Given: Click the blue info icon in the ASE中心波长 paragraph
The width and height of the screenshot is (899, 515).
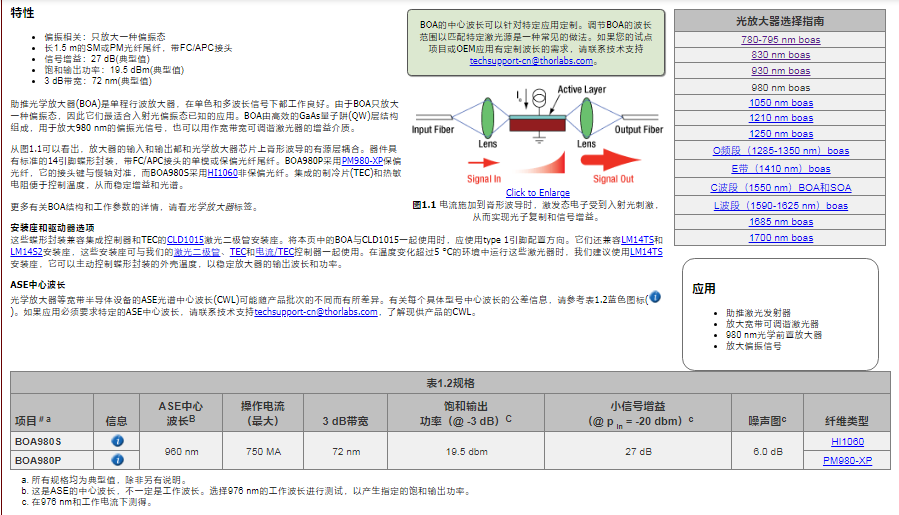Looking at the screenshot, I should point(655,297).
